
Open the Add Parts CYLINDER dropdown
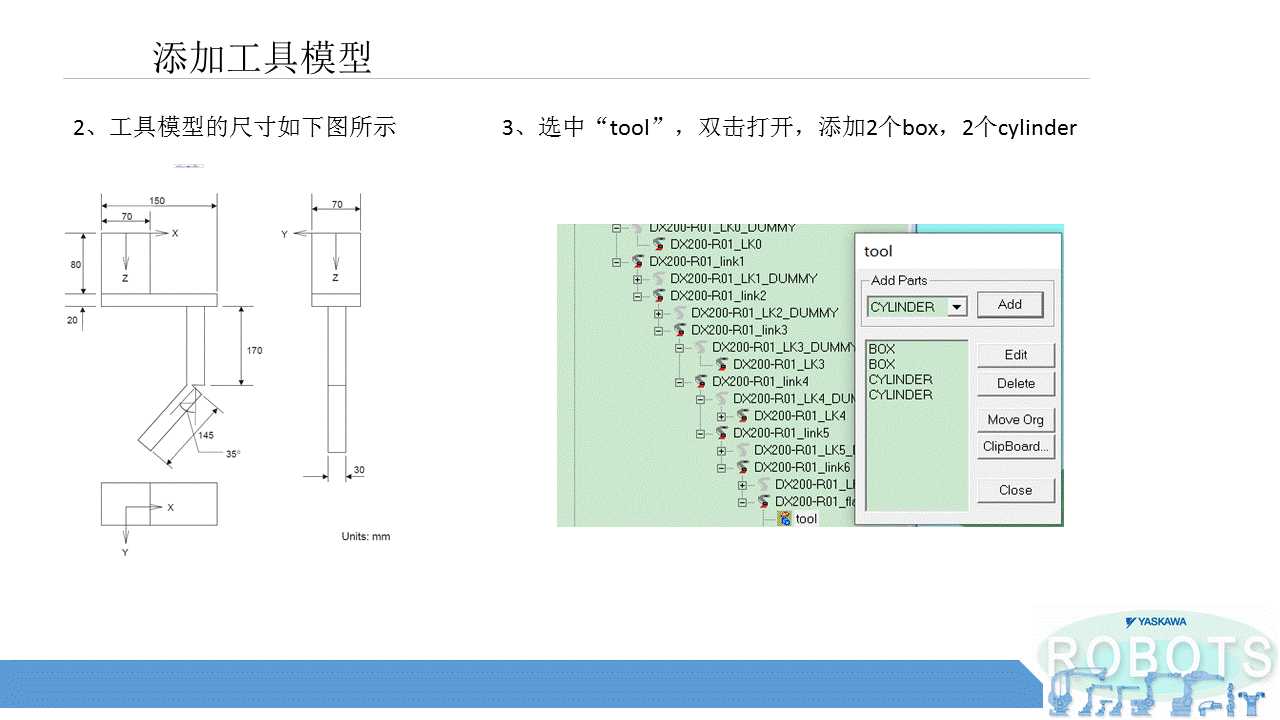pyautogui.click(x=957, y=307)
